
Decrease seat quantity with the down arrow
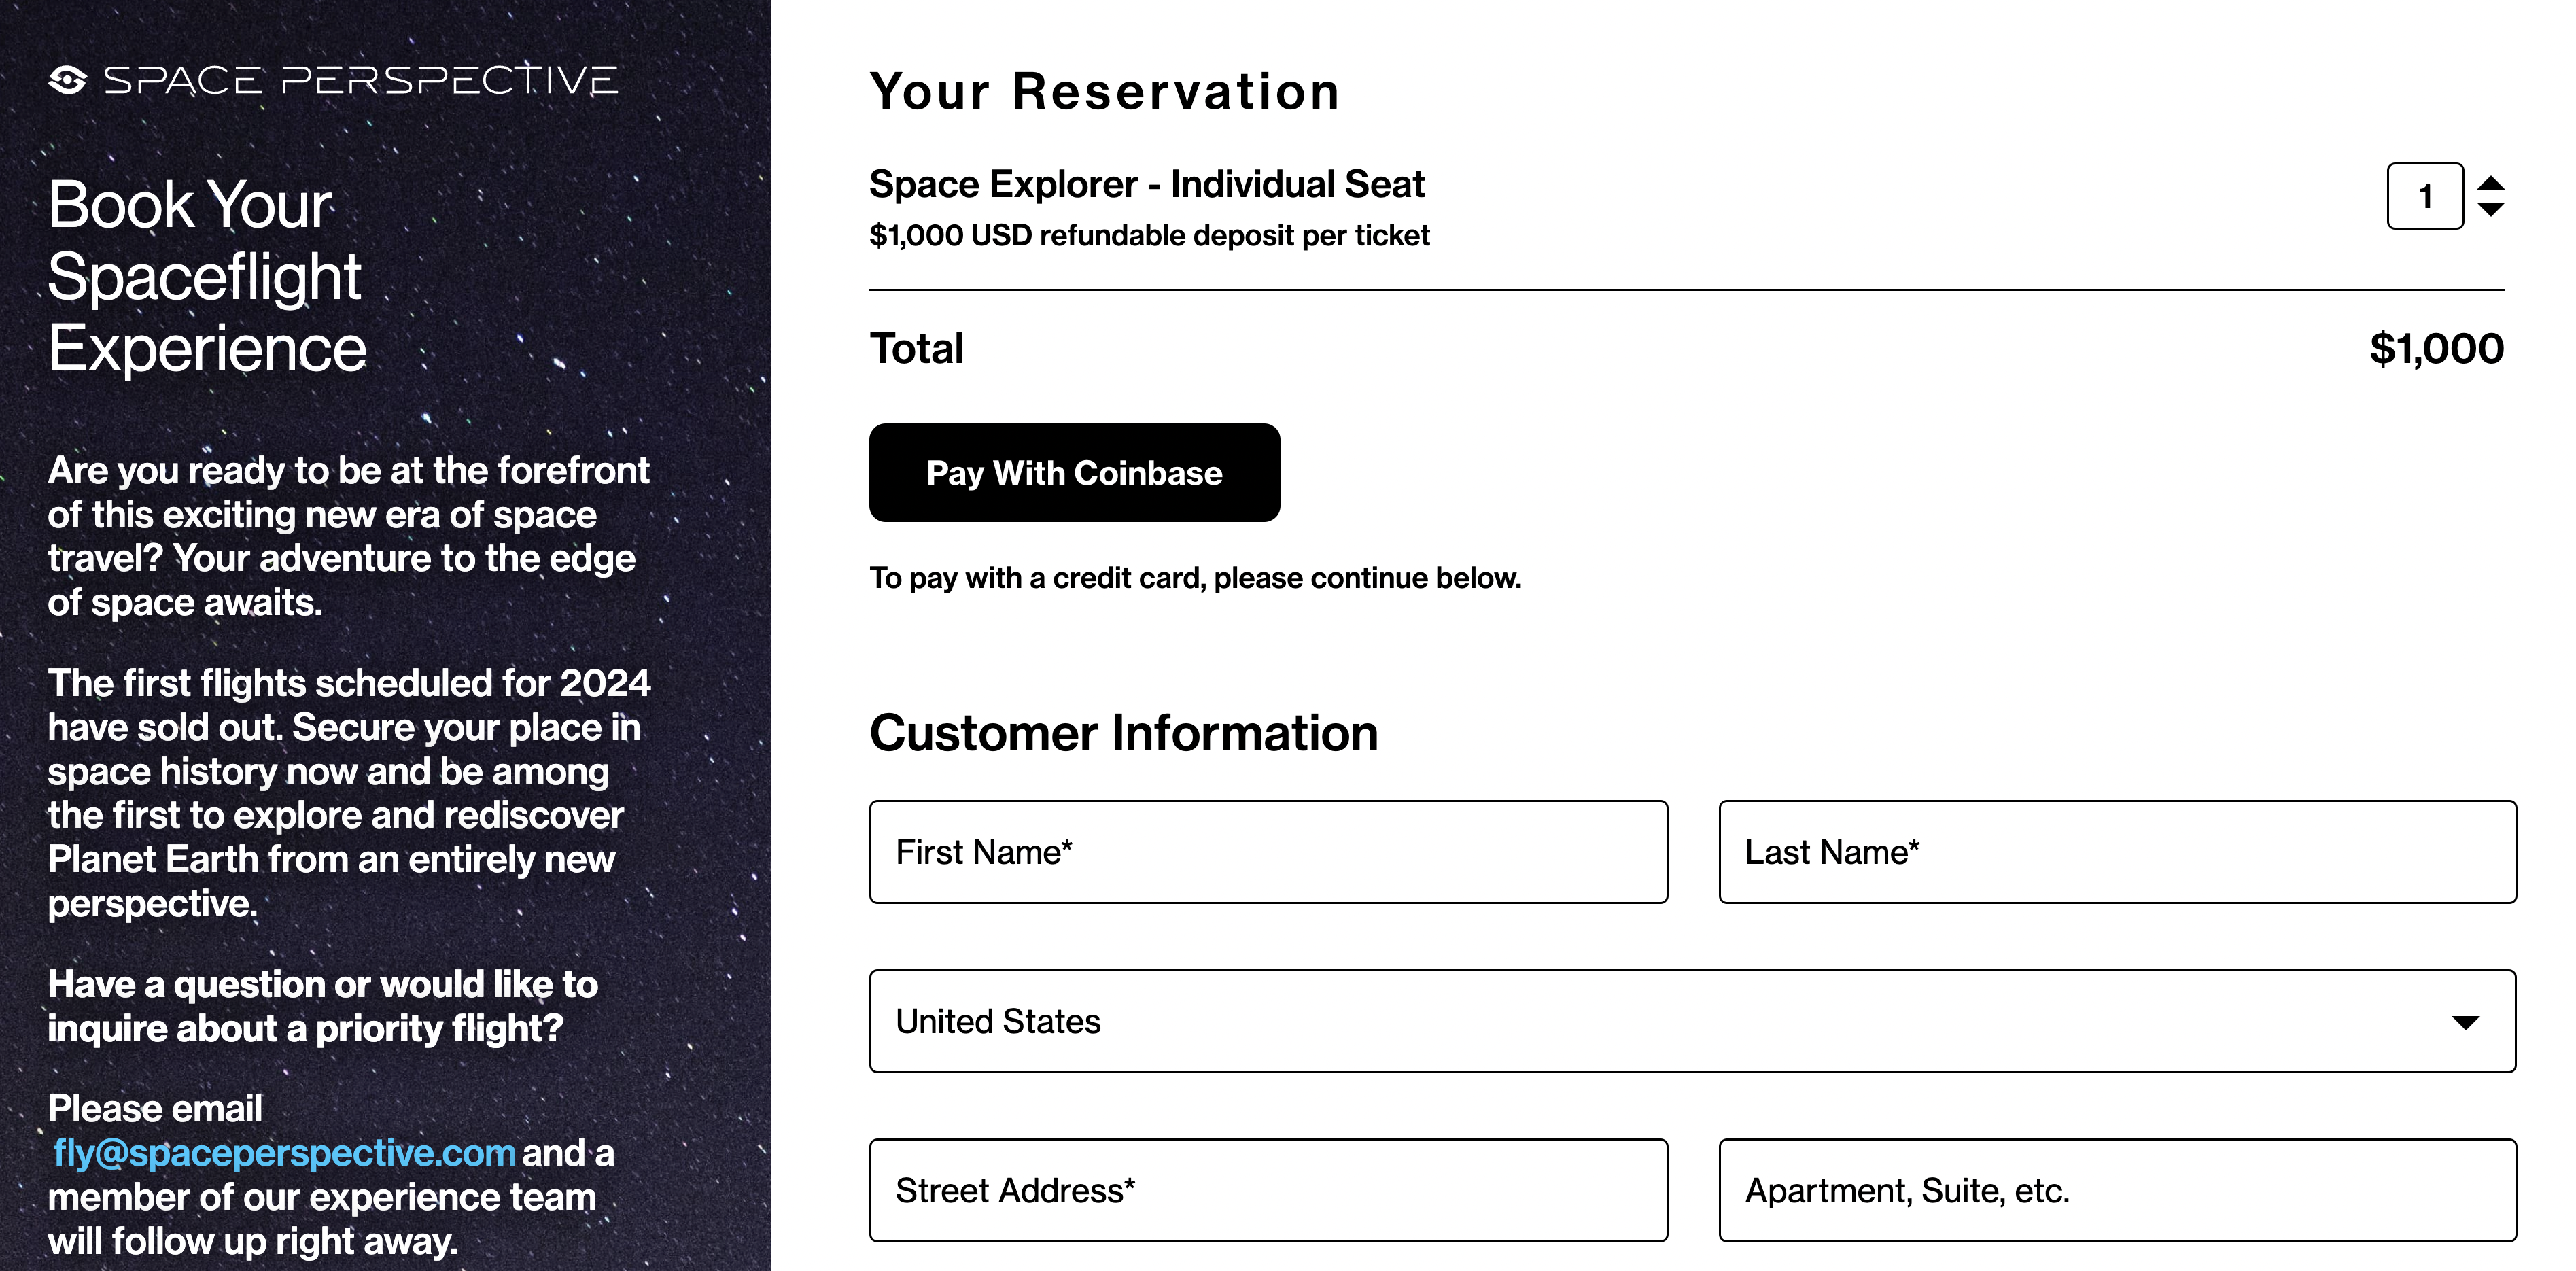2490,210
